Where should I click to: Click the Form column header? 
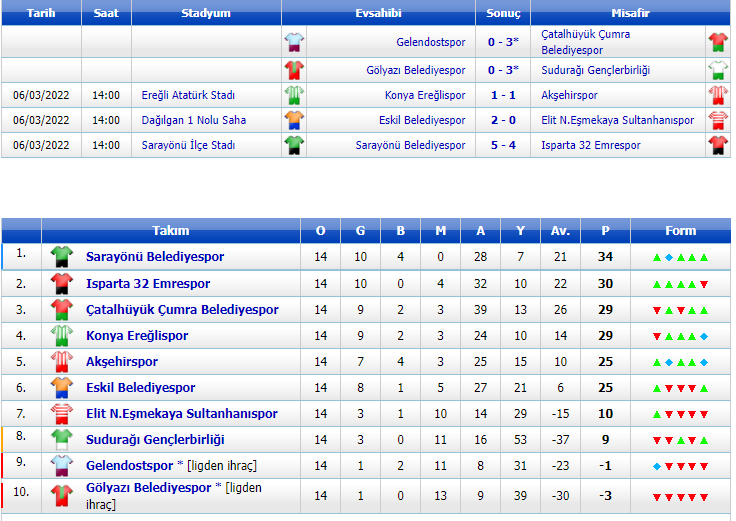680,231
